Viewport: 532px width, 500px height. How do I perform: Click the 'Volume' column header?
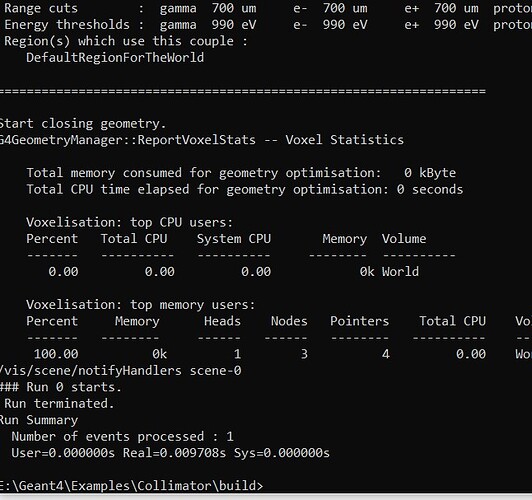pyautogui.click(x=404, y=239)
